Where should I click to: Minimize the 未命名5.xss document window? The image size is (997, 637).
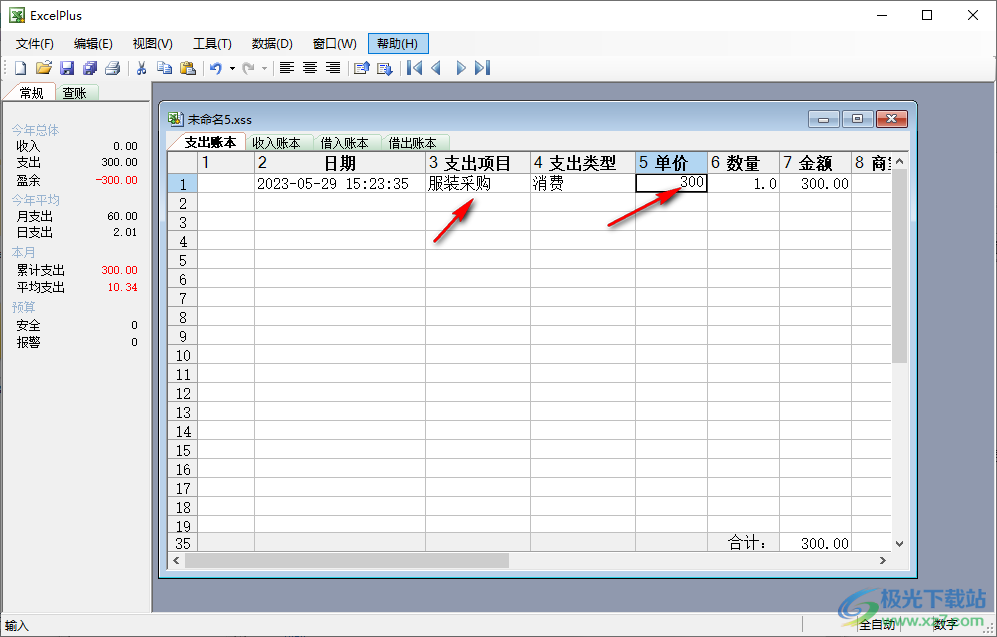(824, 119)
